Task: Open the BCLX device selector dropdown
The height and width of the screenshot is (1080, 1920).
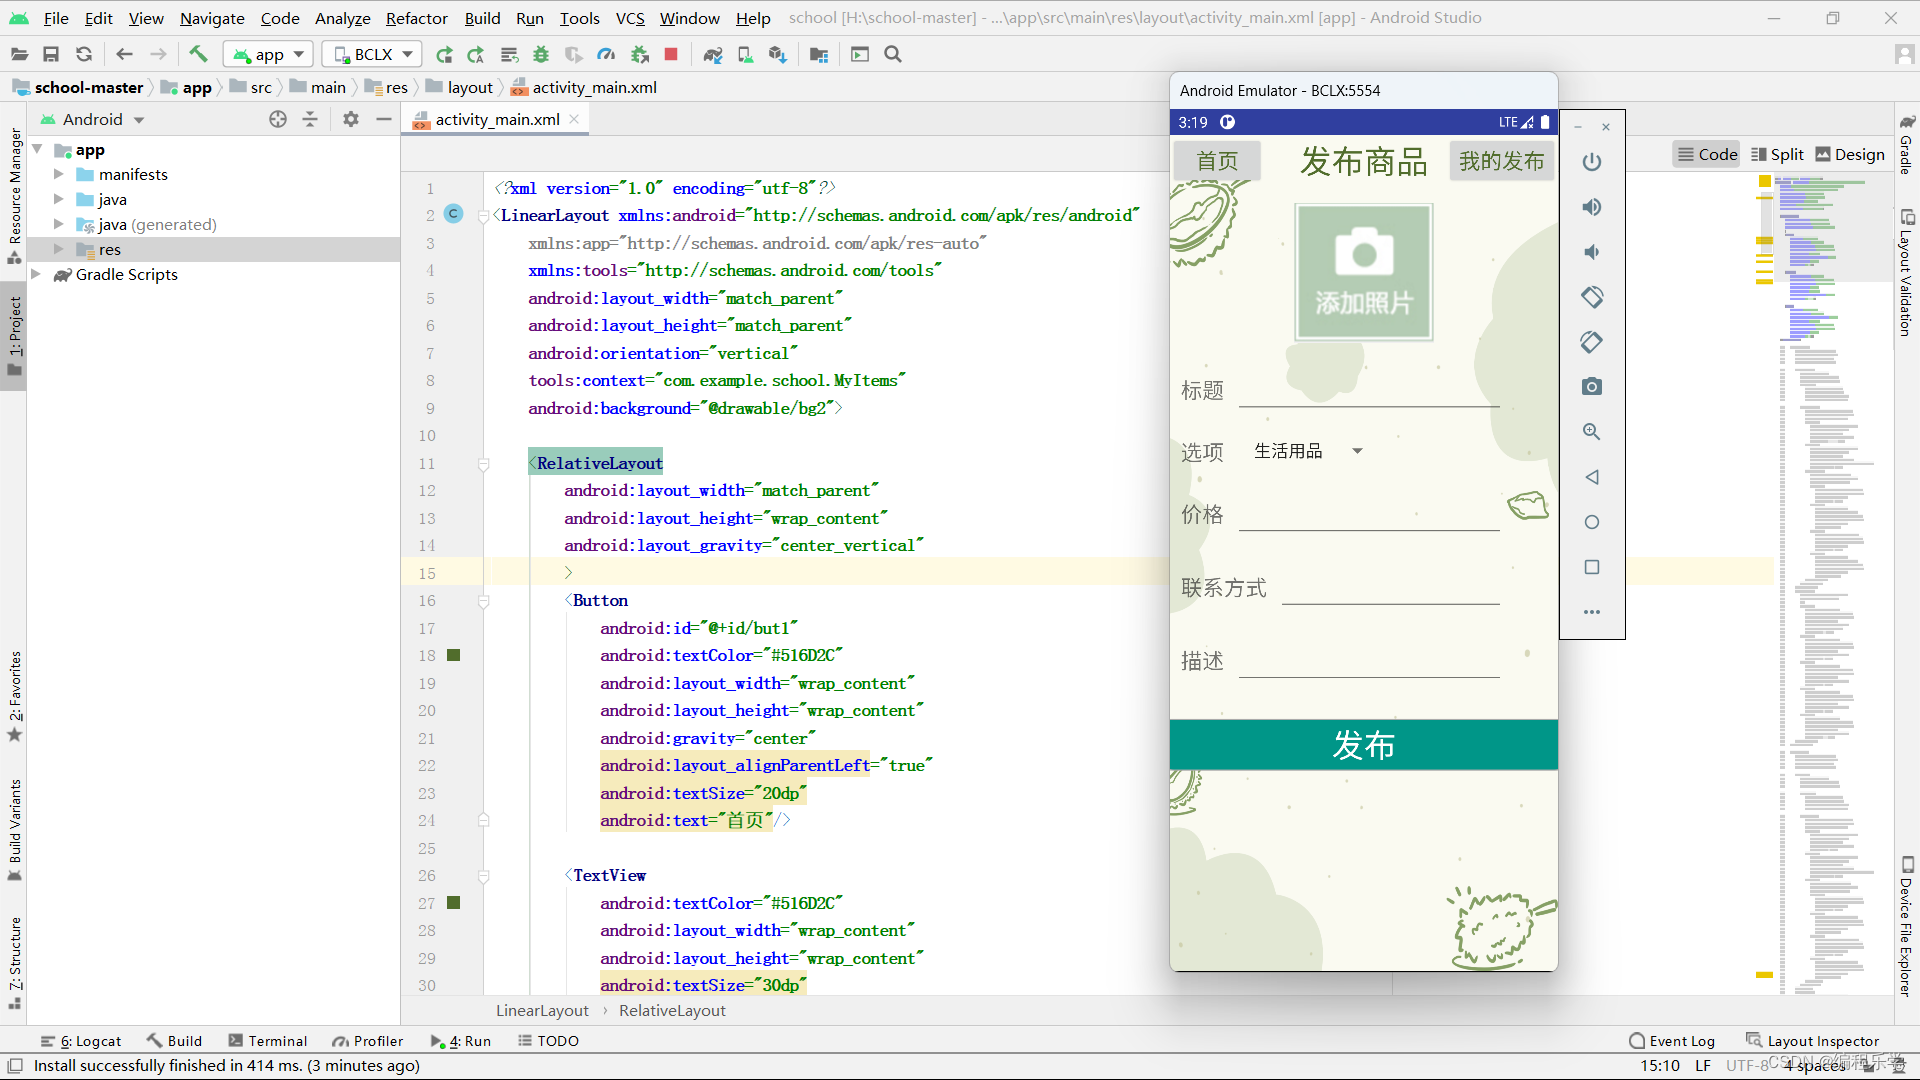Action: [372, 54]
